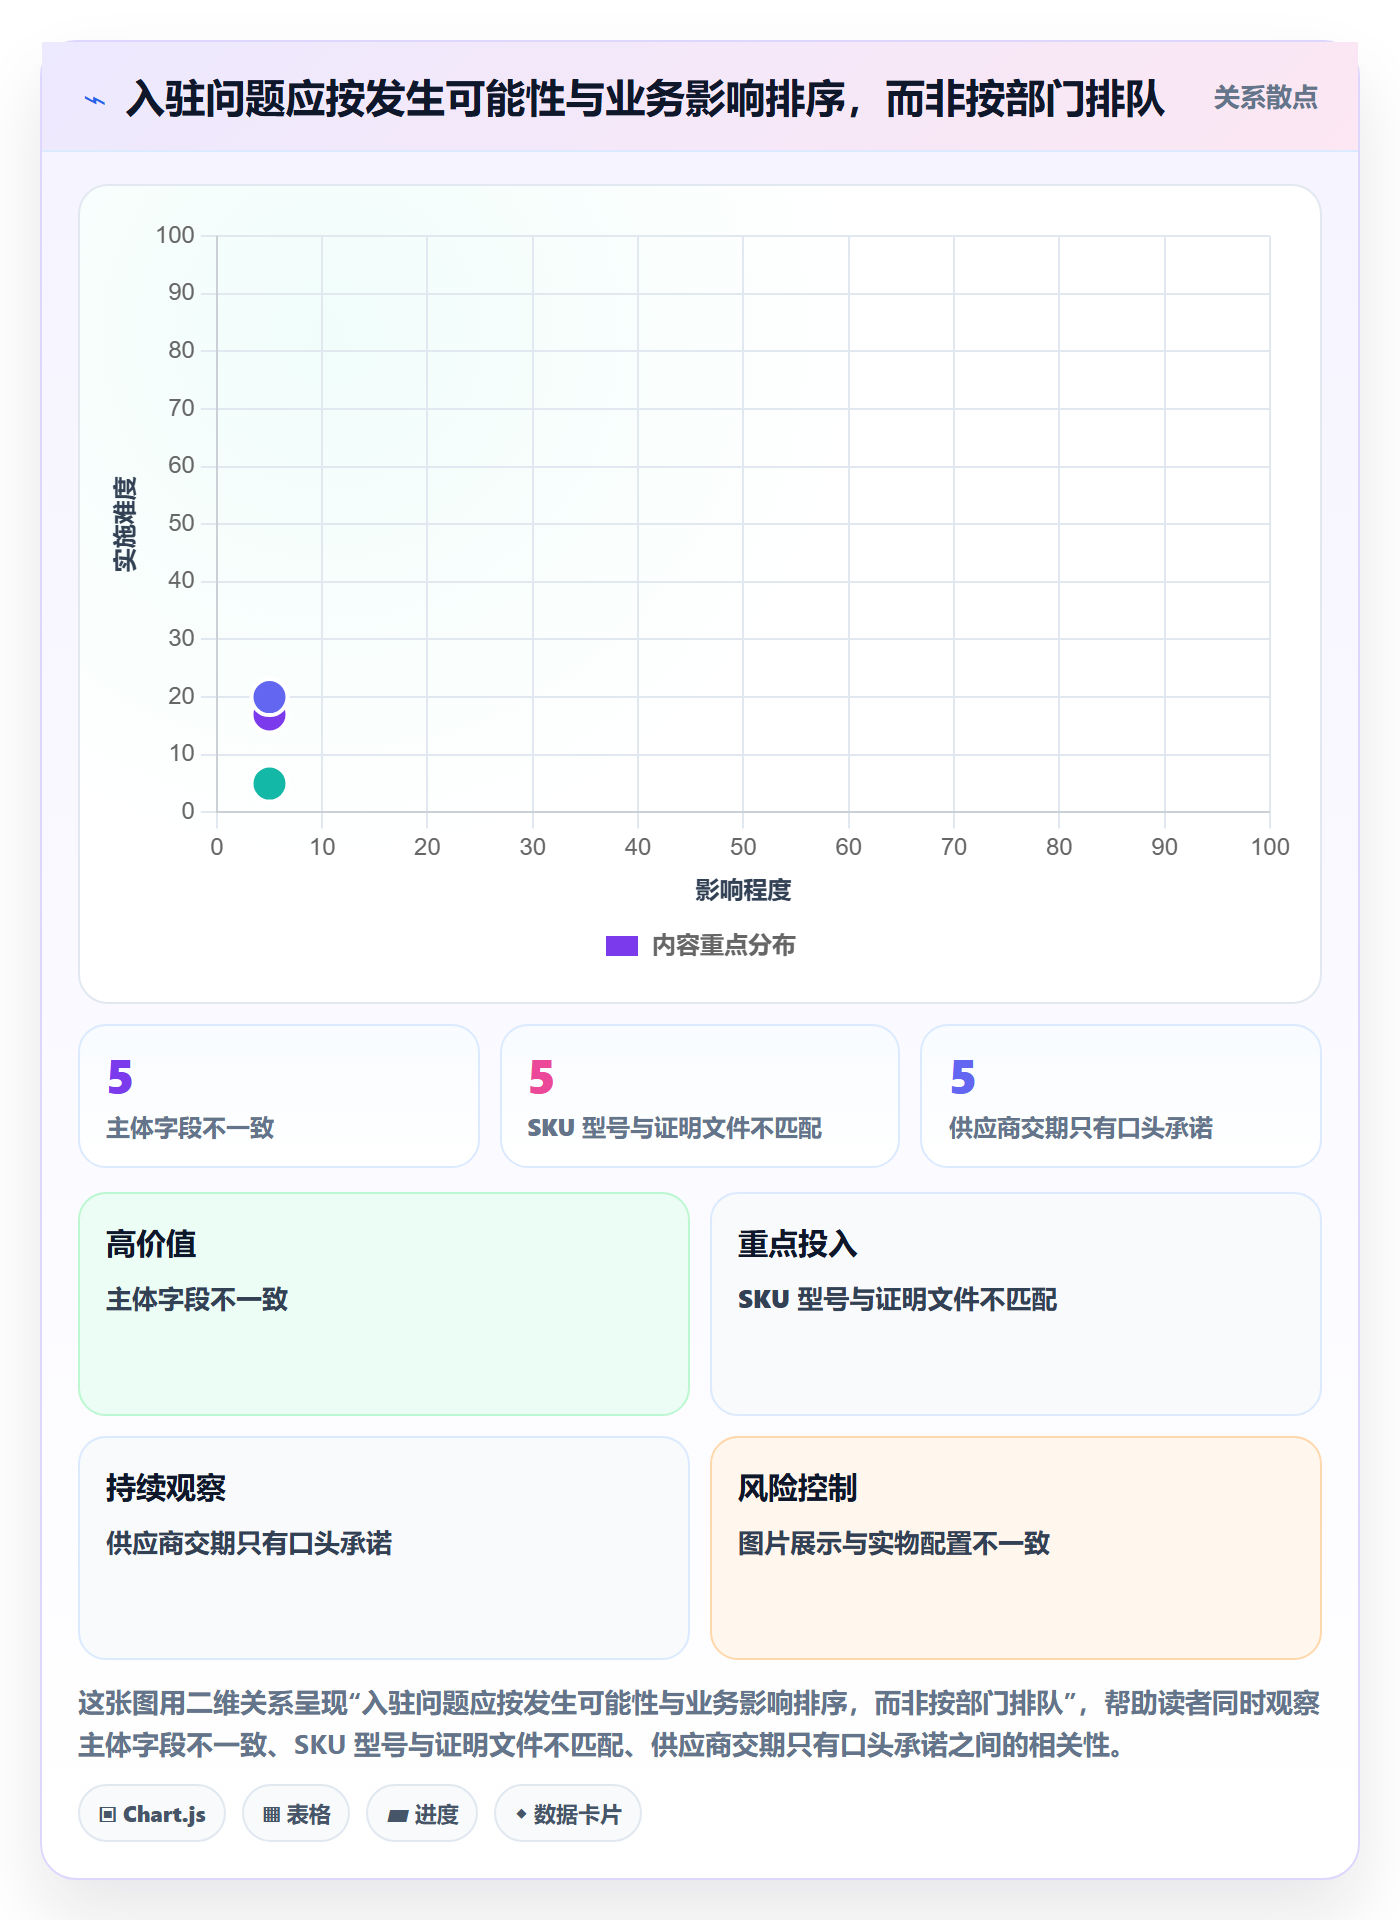This screenshot has width=1400, height=1920.
Task: Select the 风险控制 quadrant card
Action: tap(1016, 1548)
